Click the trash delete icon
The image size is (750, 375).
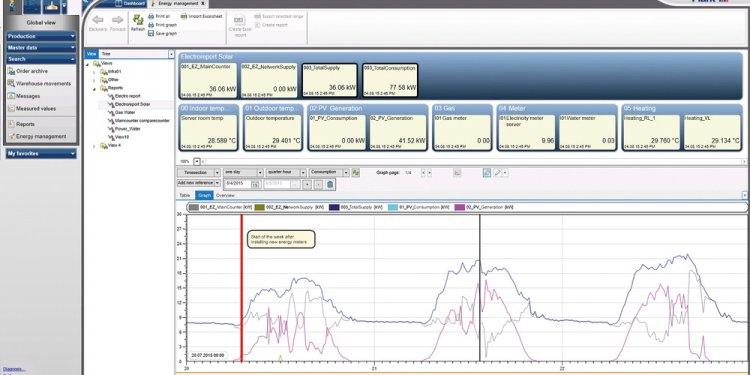coord(330,184)
